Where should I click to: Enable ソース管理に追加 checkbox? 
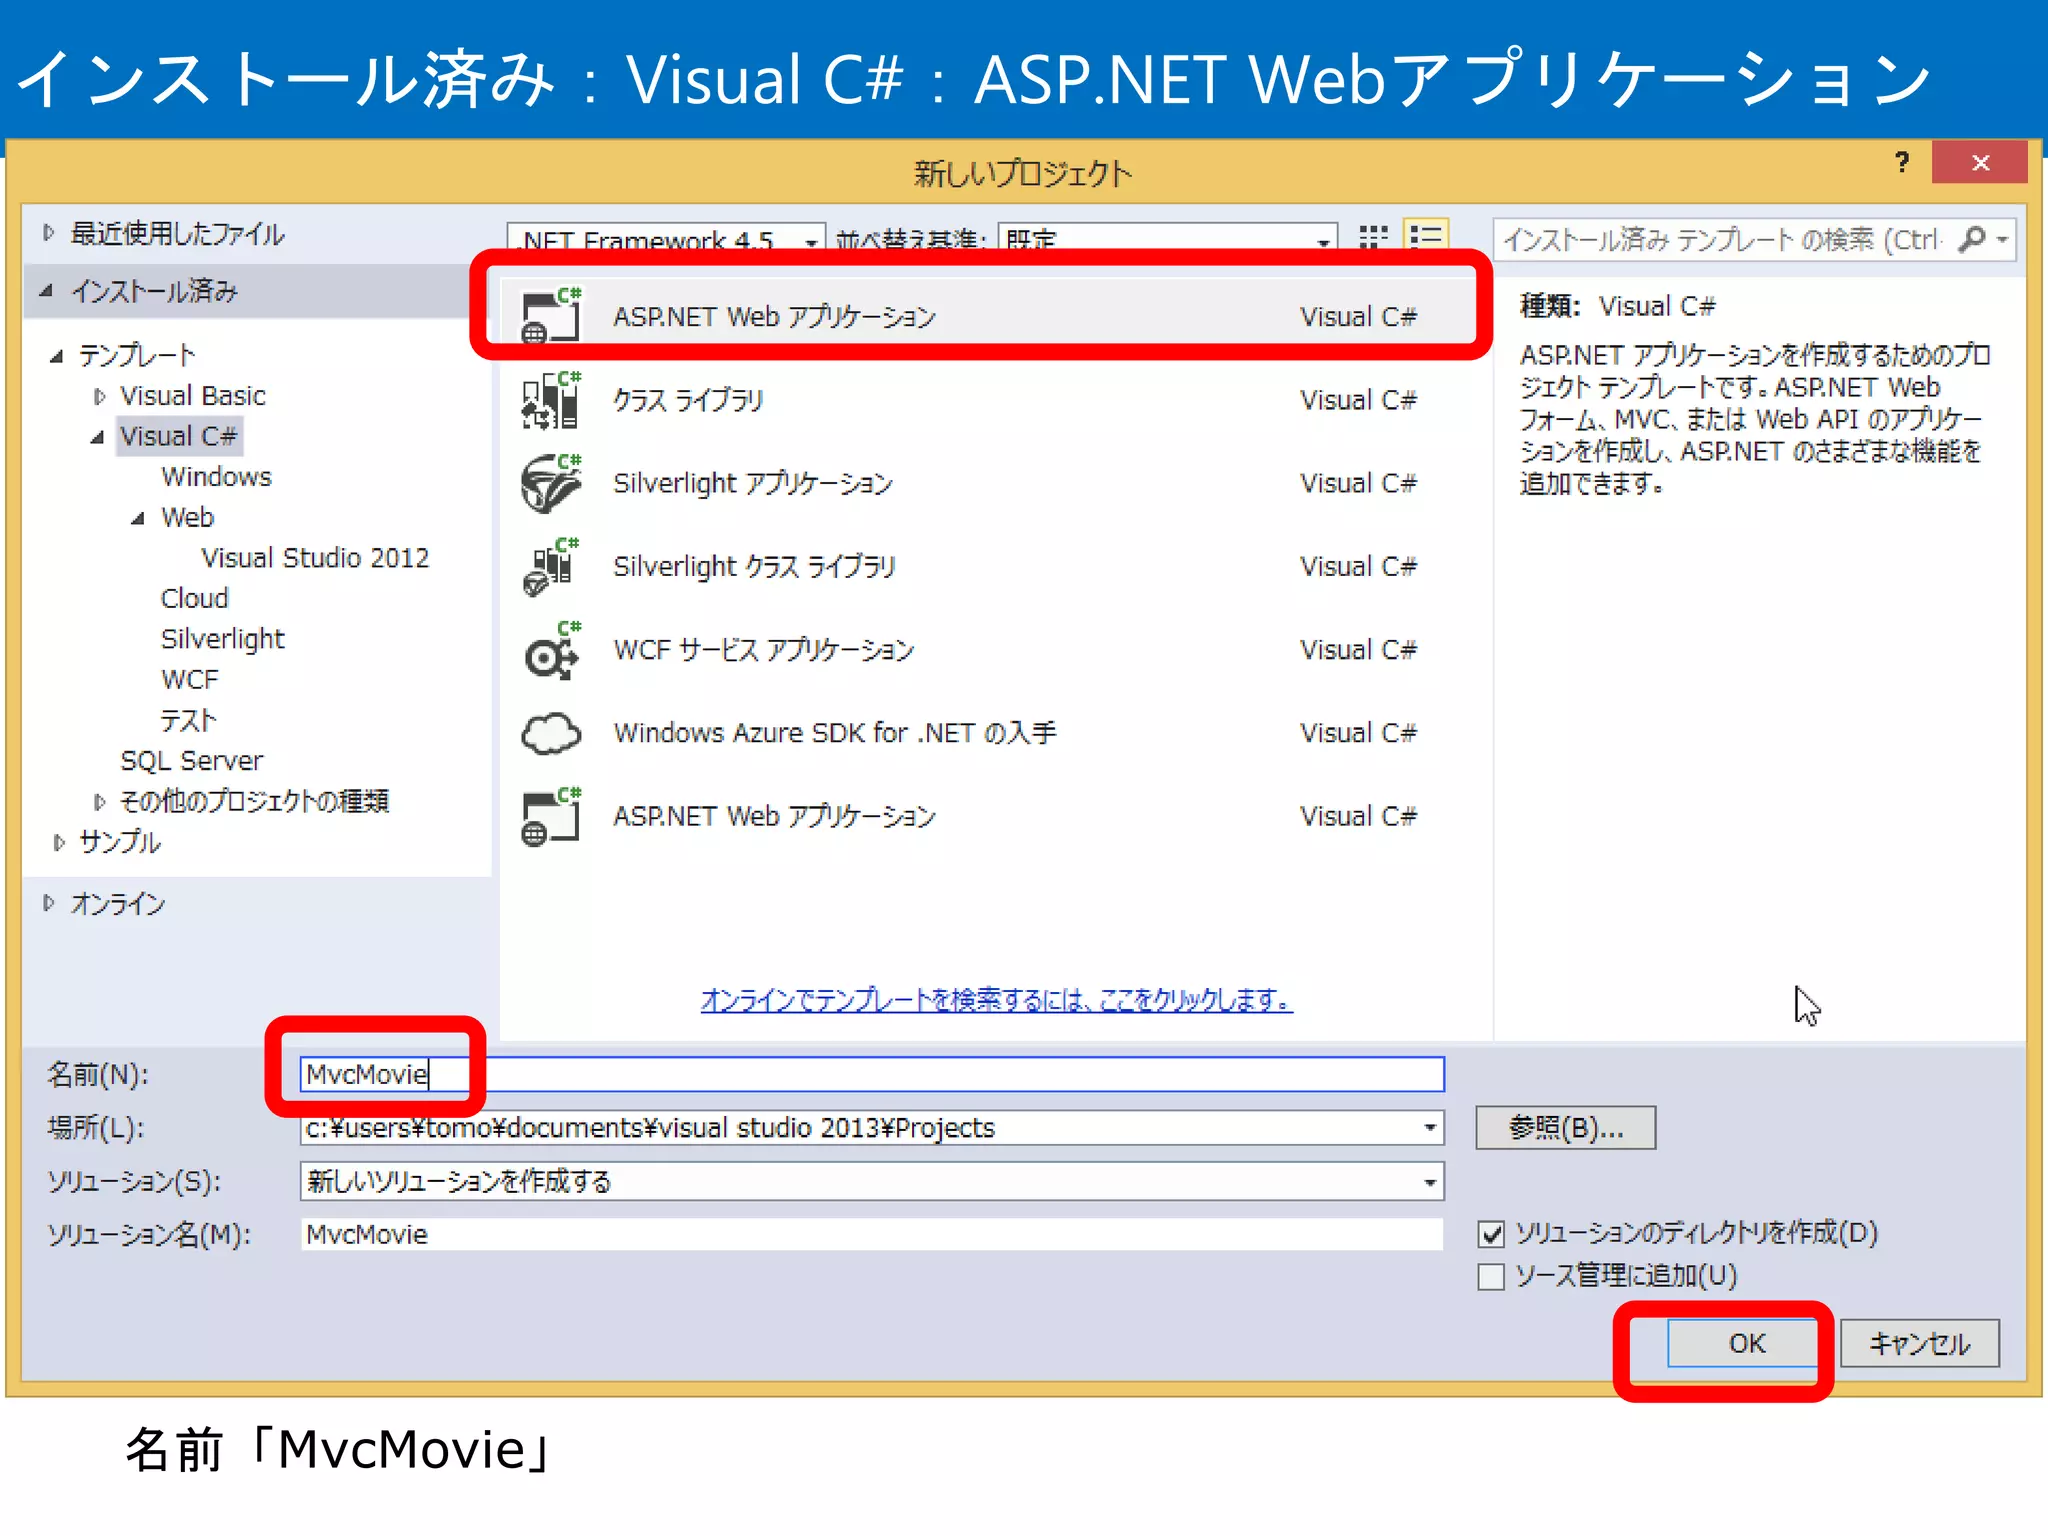click(1491, 1277)
